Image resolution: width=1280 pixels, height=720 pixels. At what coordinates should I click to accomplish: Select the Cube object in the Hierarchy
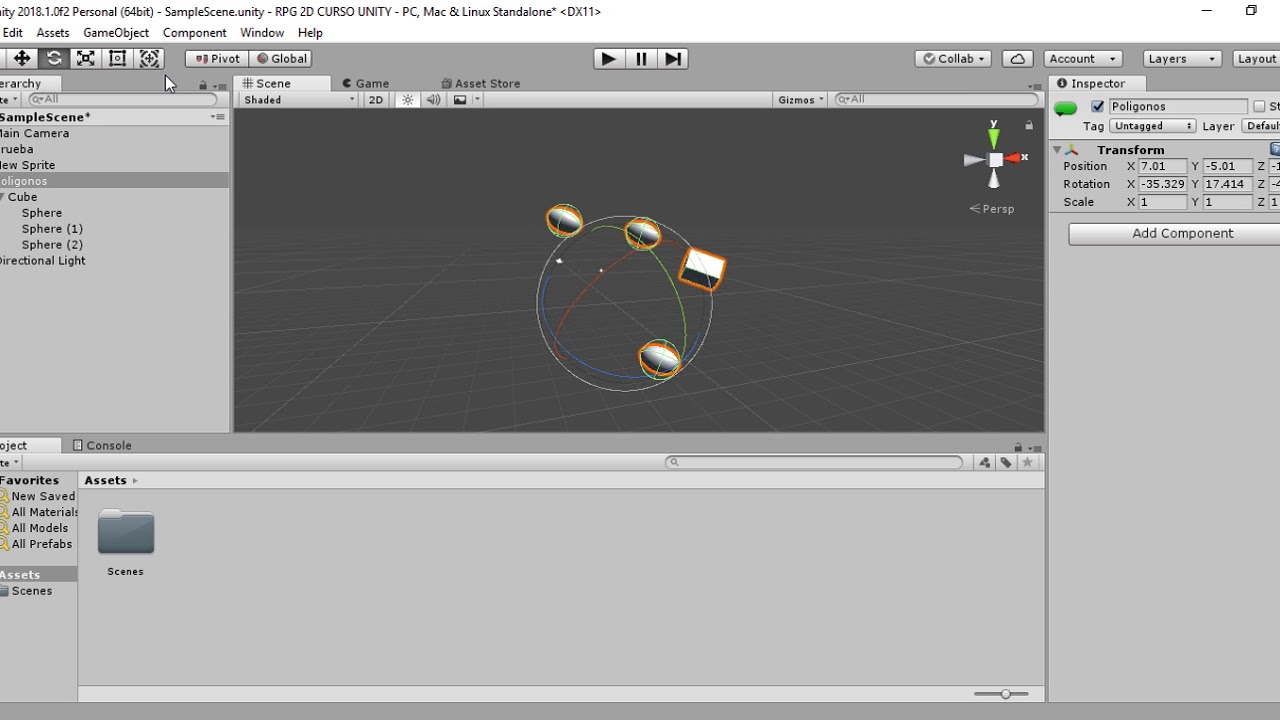click(x=114, y=197)
